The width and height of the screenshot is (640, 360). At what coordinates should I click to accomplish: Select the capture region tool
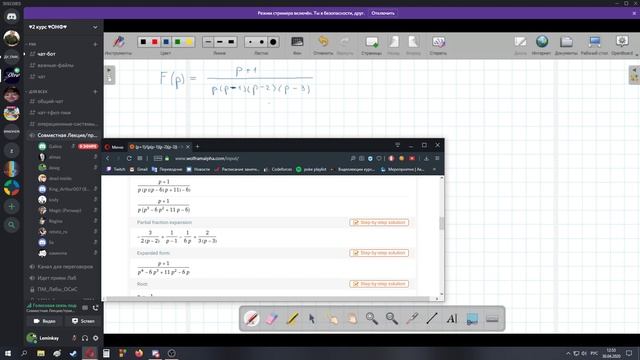[472, 318]
